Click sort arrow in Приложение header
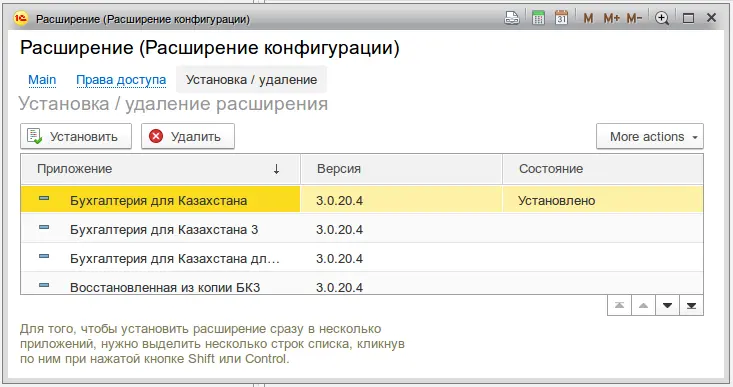 [x=276, y=169]
